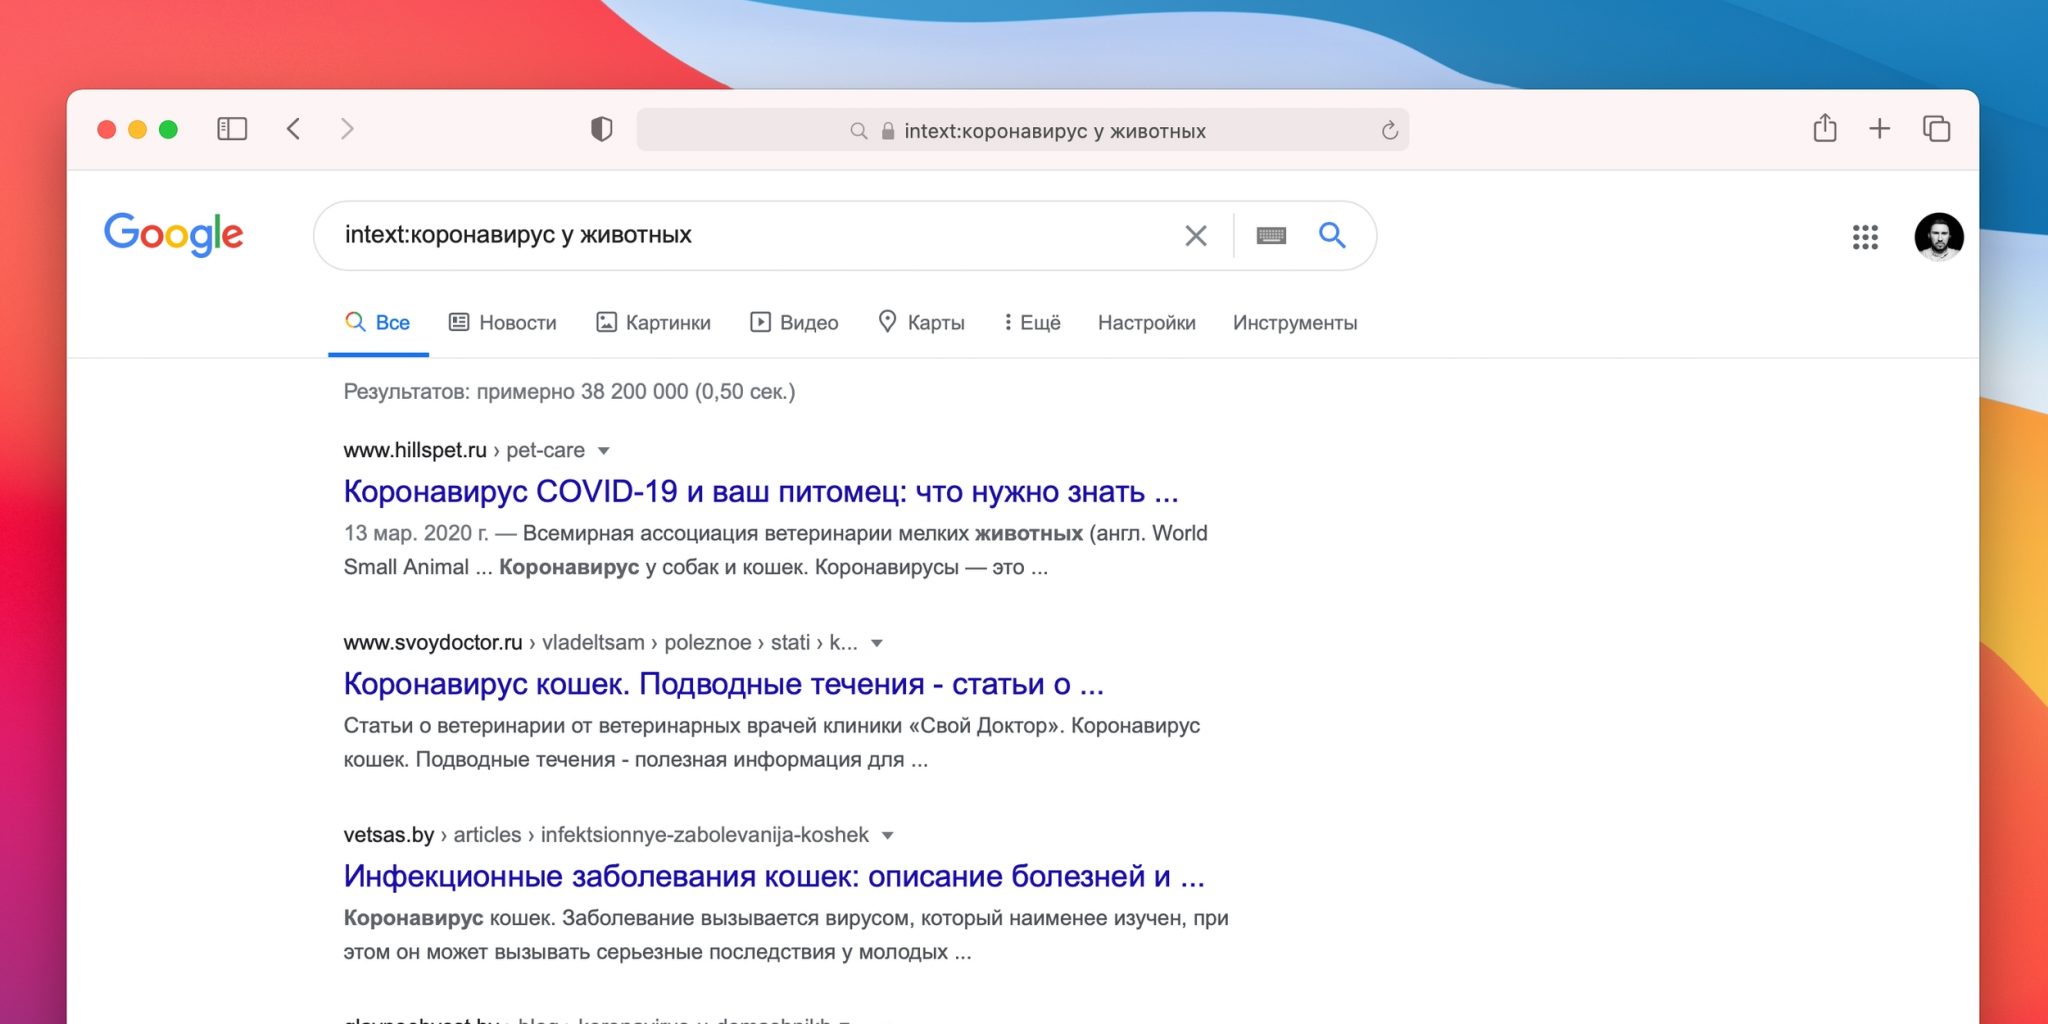The height and width of the screenshot is (1024, 2048).
Task: Switch to the Видео tab
Action: point(795,322)
